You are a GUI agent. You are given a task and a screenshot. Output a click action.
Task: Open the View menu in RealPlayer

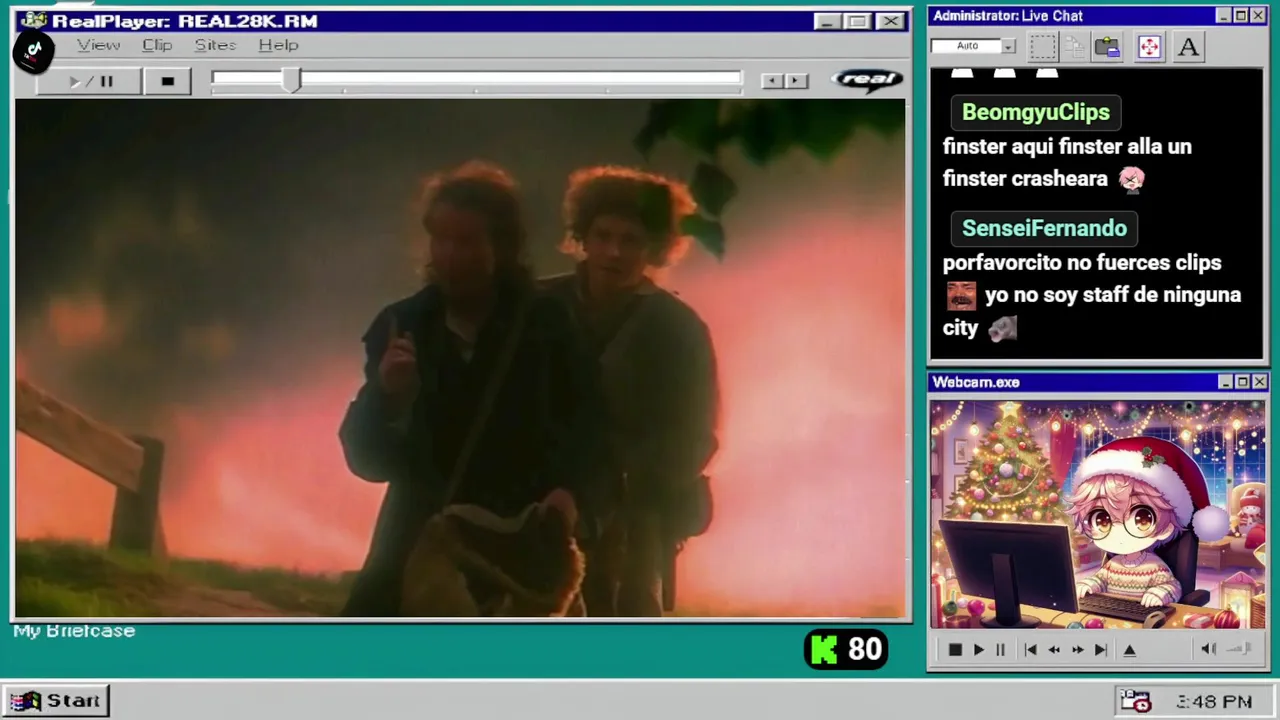pos(98,45)
